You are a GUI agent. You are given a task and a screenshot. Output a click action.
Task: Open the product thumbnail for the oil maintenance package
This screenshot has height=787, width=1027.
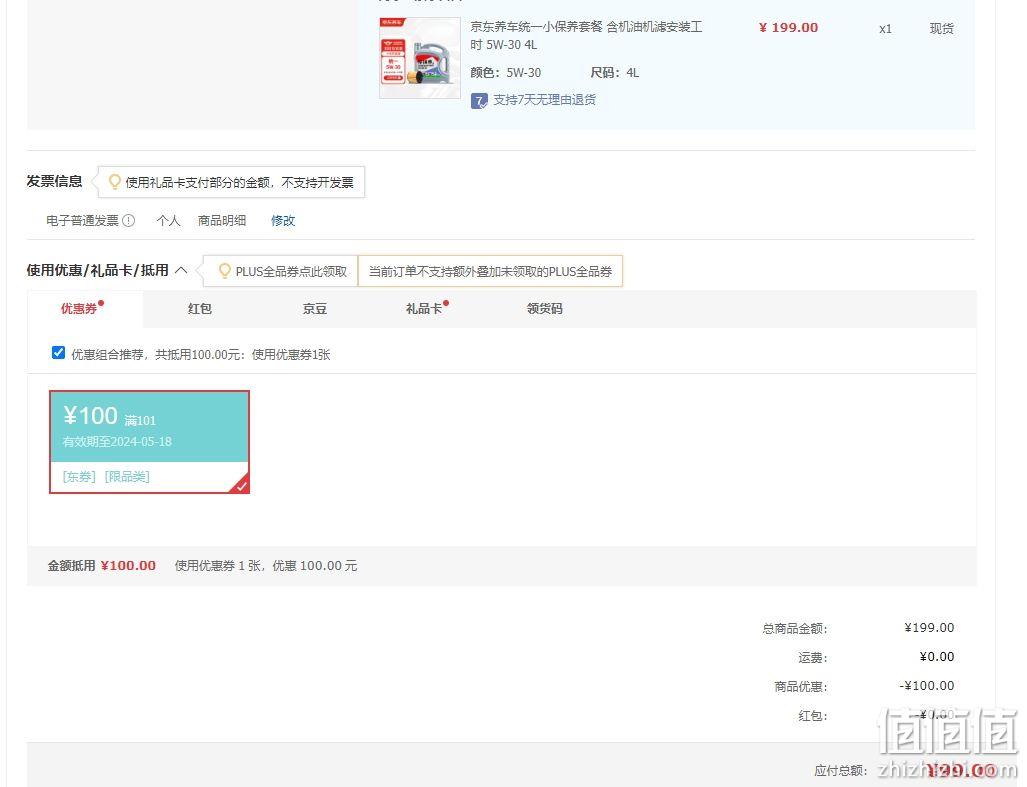(420, 58)
